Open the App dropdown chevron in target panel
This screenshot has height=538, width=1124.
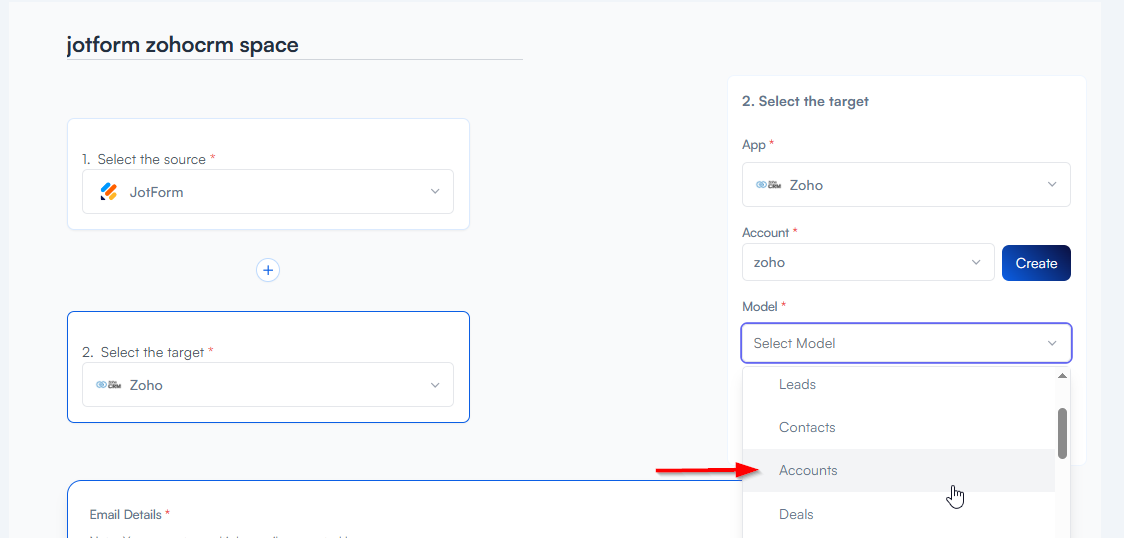click(1052, 185)
